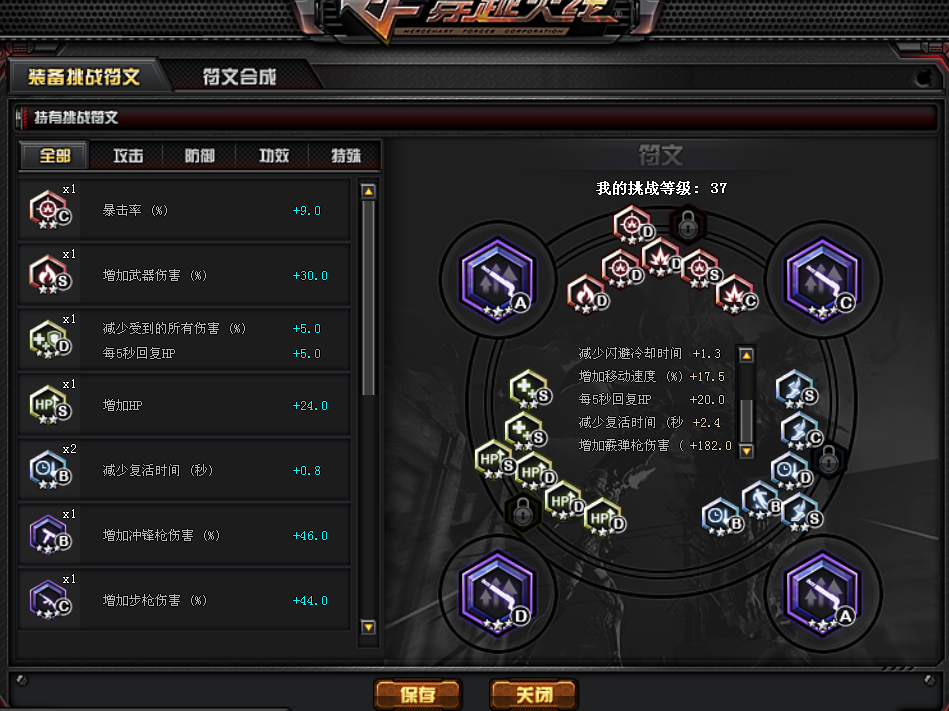Select the 暴击率 rune icon in list

click(50, 210)
